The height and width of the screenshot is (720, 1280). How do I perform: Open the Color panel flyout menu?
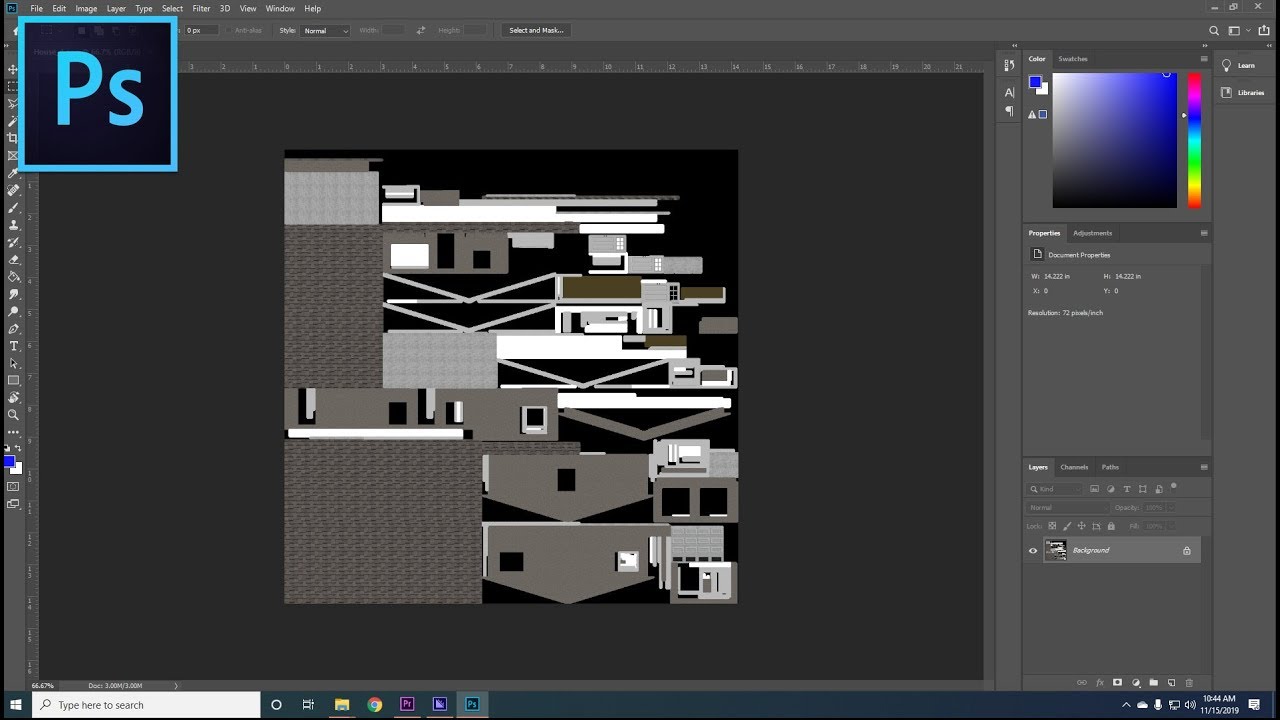1204,59
